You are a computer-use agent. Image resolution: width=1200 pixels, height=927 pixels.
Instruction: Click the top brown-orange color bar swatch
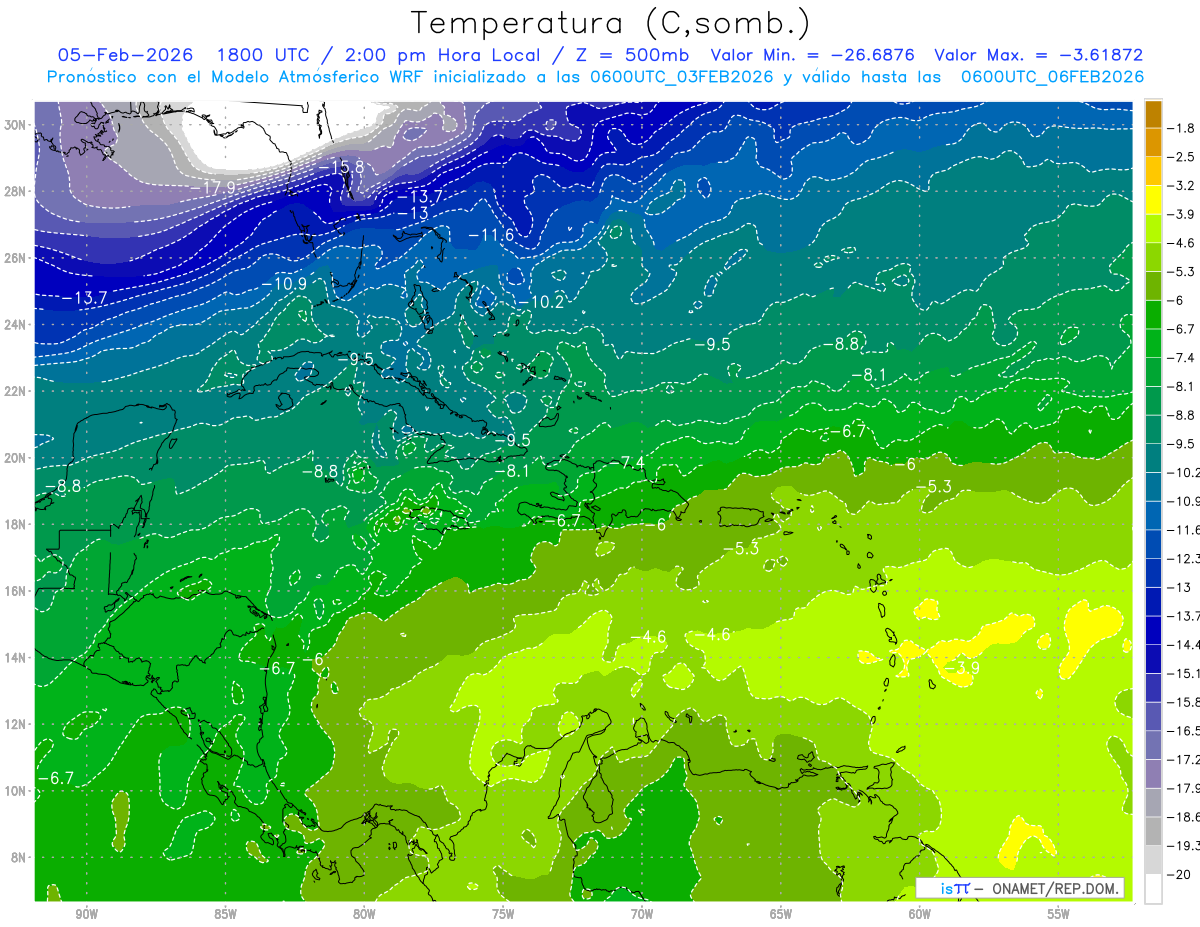point(1153,114)
